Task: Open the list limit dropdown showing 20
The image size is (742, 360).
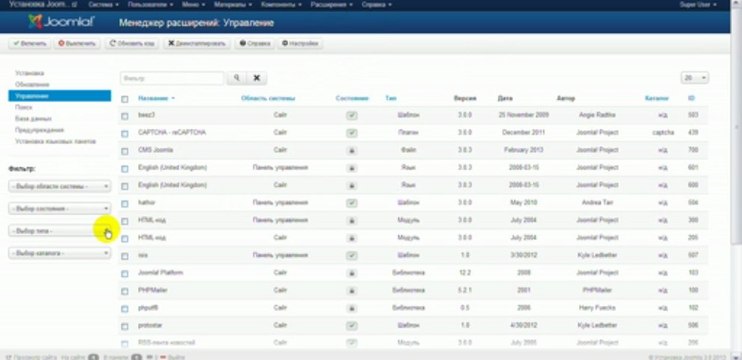Action: (x=695, y=78)
